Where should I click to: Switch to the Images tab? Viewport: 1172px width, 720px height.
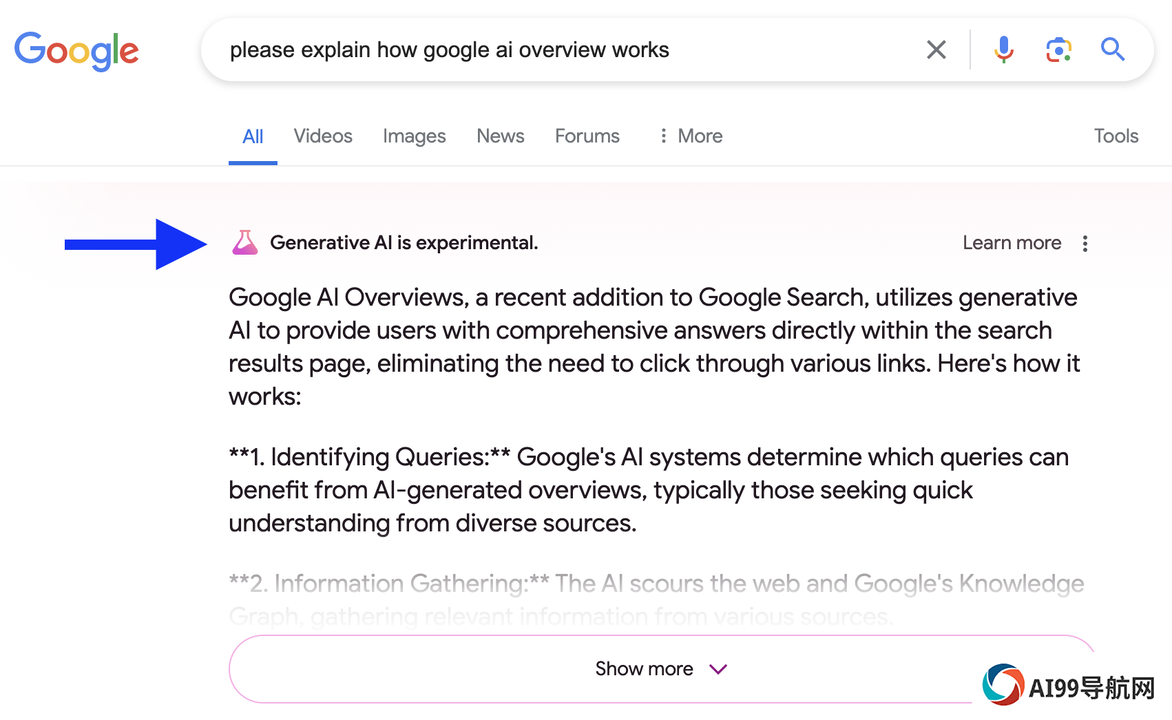pos(414,135)
